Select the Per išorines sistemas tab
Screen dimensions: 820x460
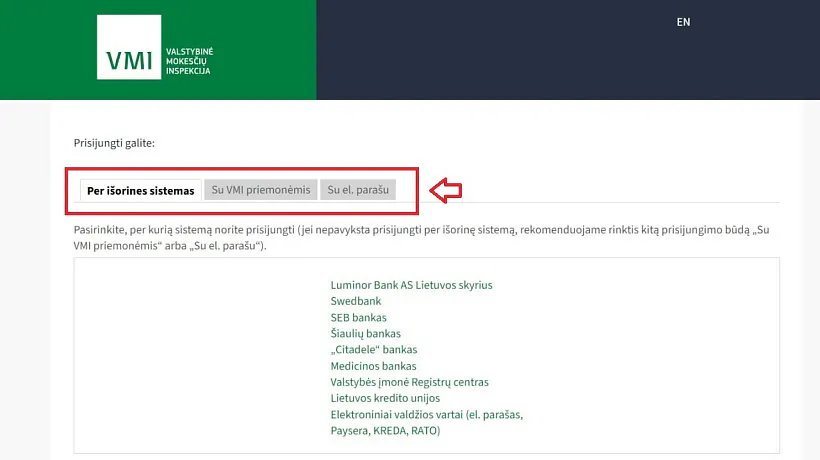(x=141, y=190)
